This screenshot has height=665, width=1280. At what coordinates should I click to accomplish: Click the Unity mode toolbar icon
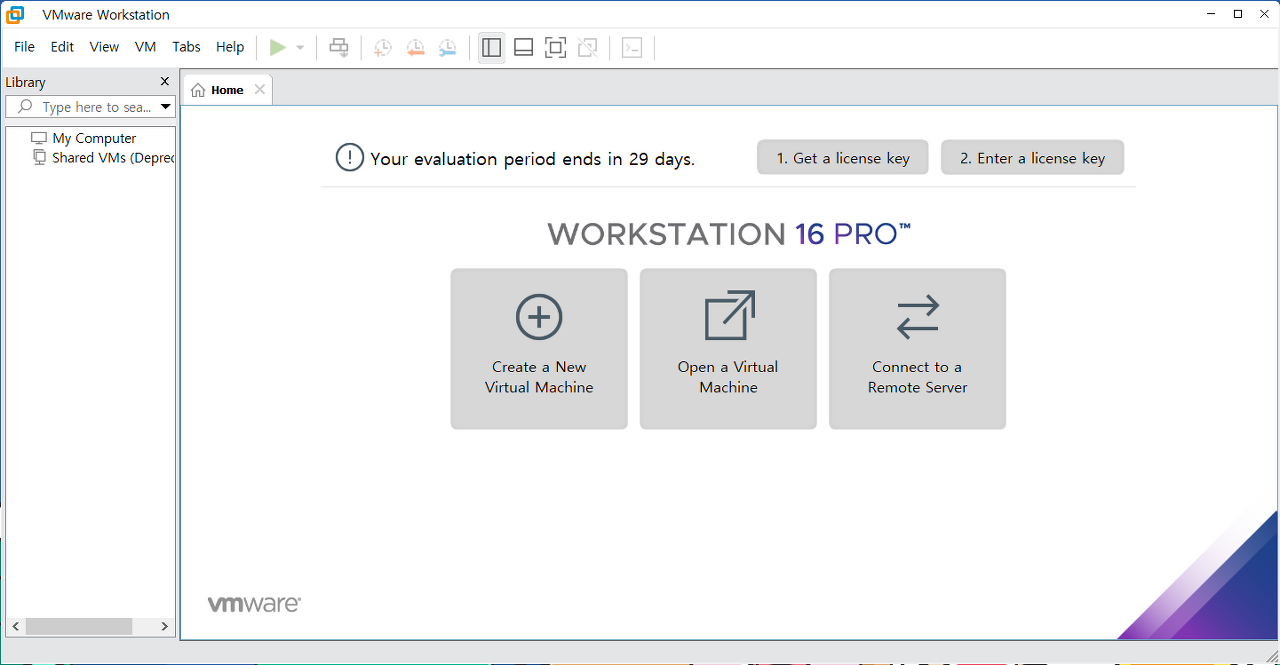tap(588, 47)
